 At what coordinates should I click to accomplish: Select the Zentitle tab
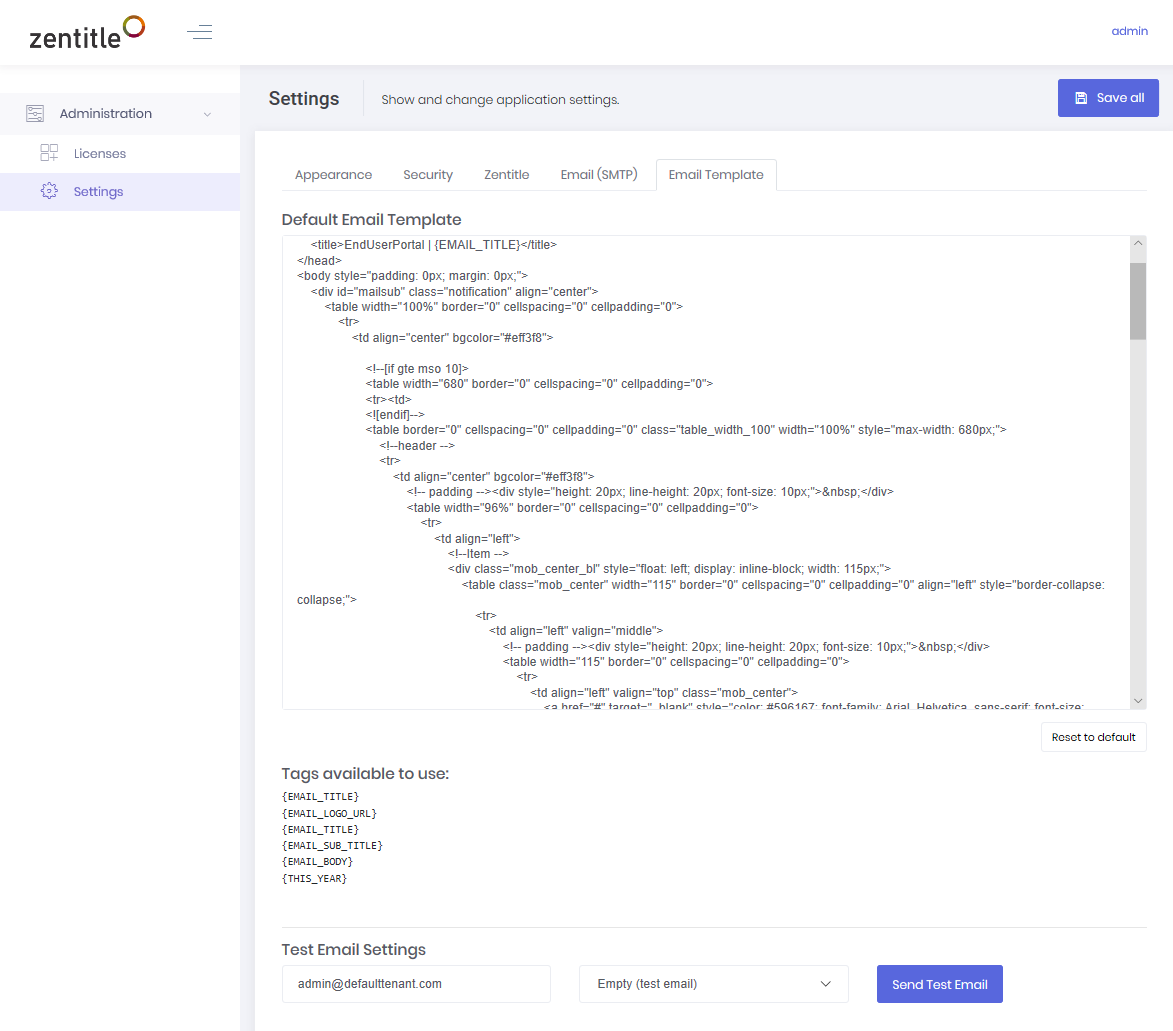[506, 175]
